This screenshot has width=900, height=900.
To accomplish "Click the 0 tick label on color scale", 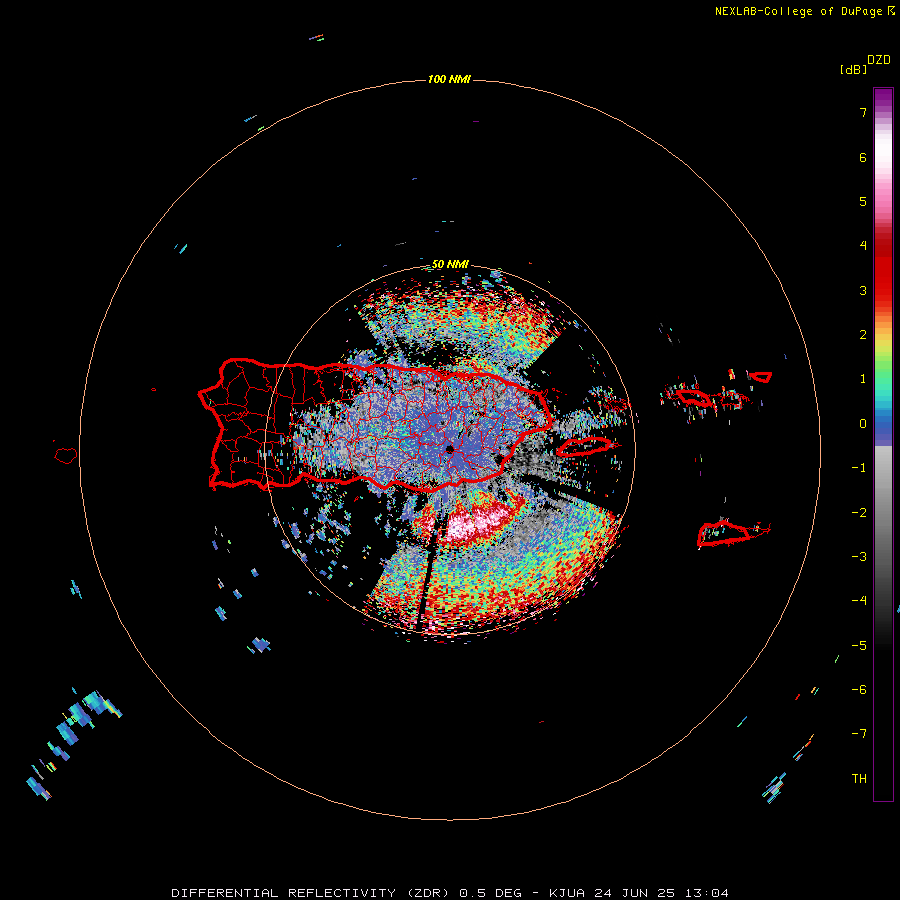I will click(x=863, y=424).
